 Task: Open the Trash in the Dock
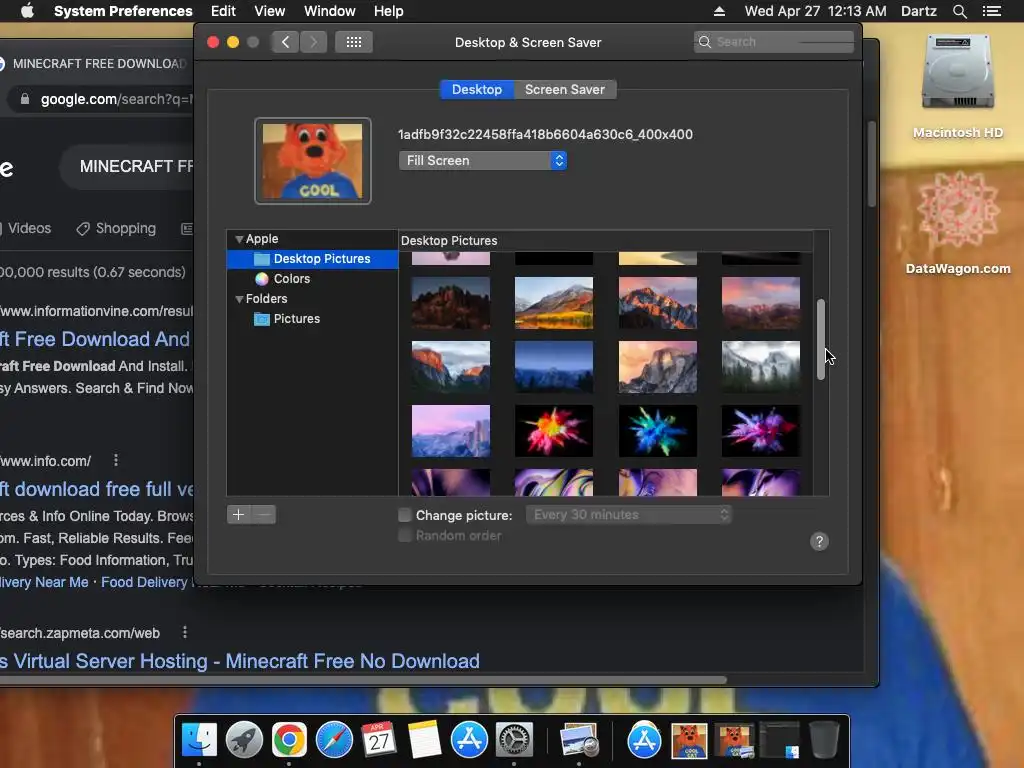pyautogui.click(x=824, y=741)
